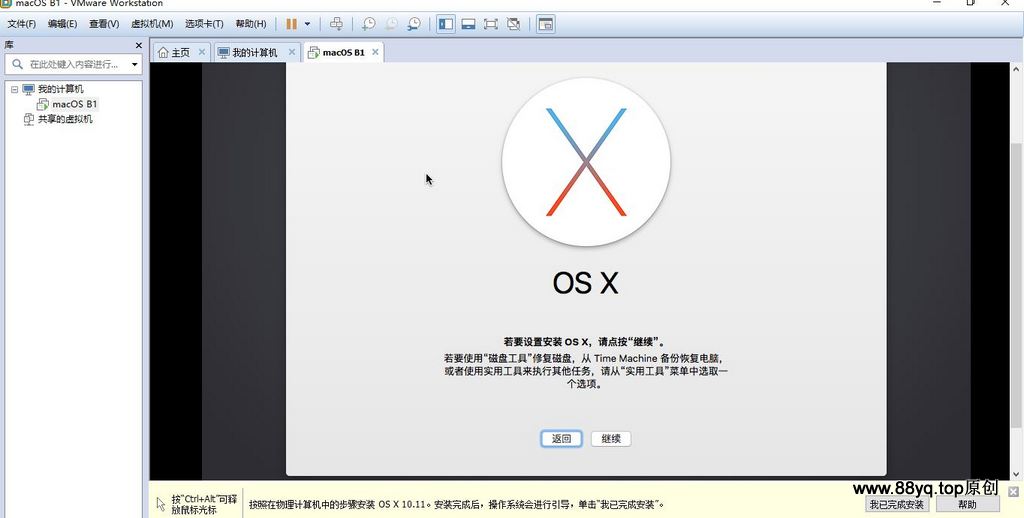Image resolution: width=1024 pixels, height=518 pixels.
Task: Take a snapshot of this virtual machine
Action: (x=368, y=24)
